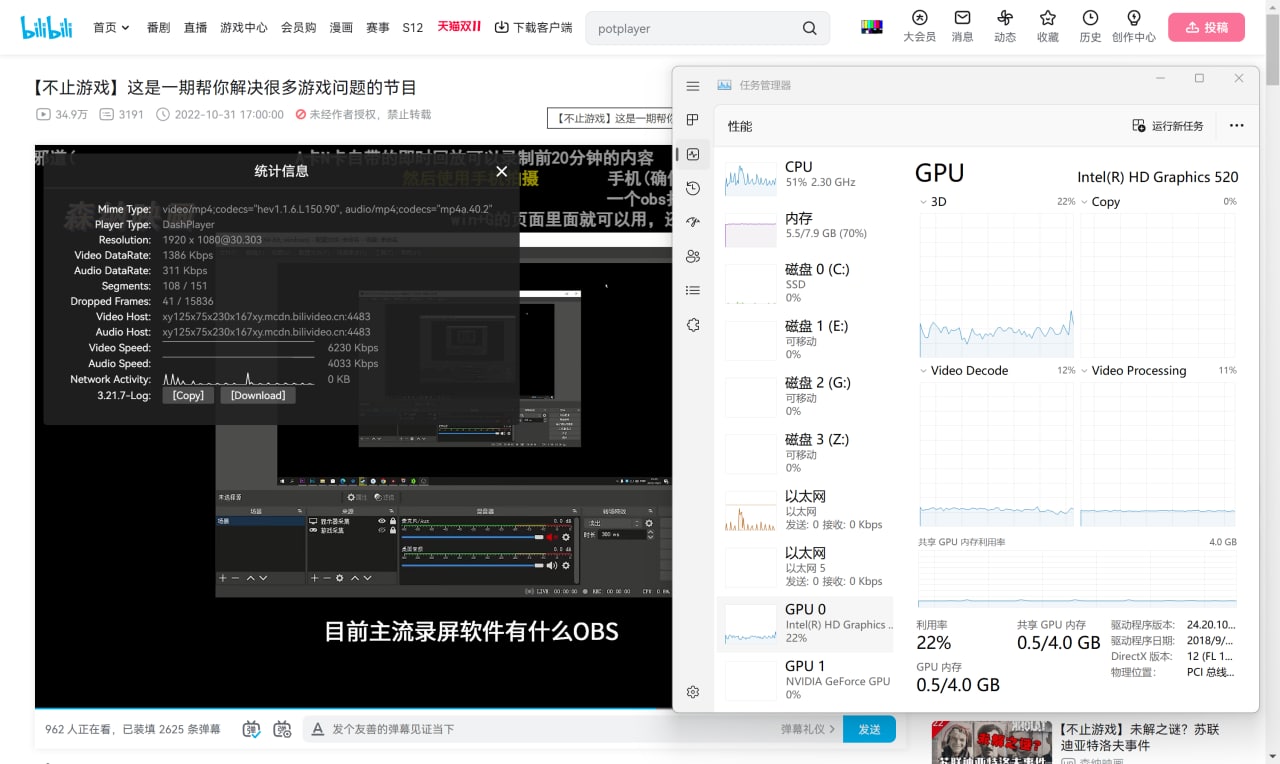Open the Processes page in Task Manager sidebar
The width and height of the screenshot is (1280, 764).
point(693,120)
